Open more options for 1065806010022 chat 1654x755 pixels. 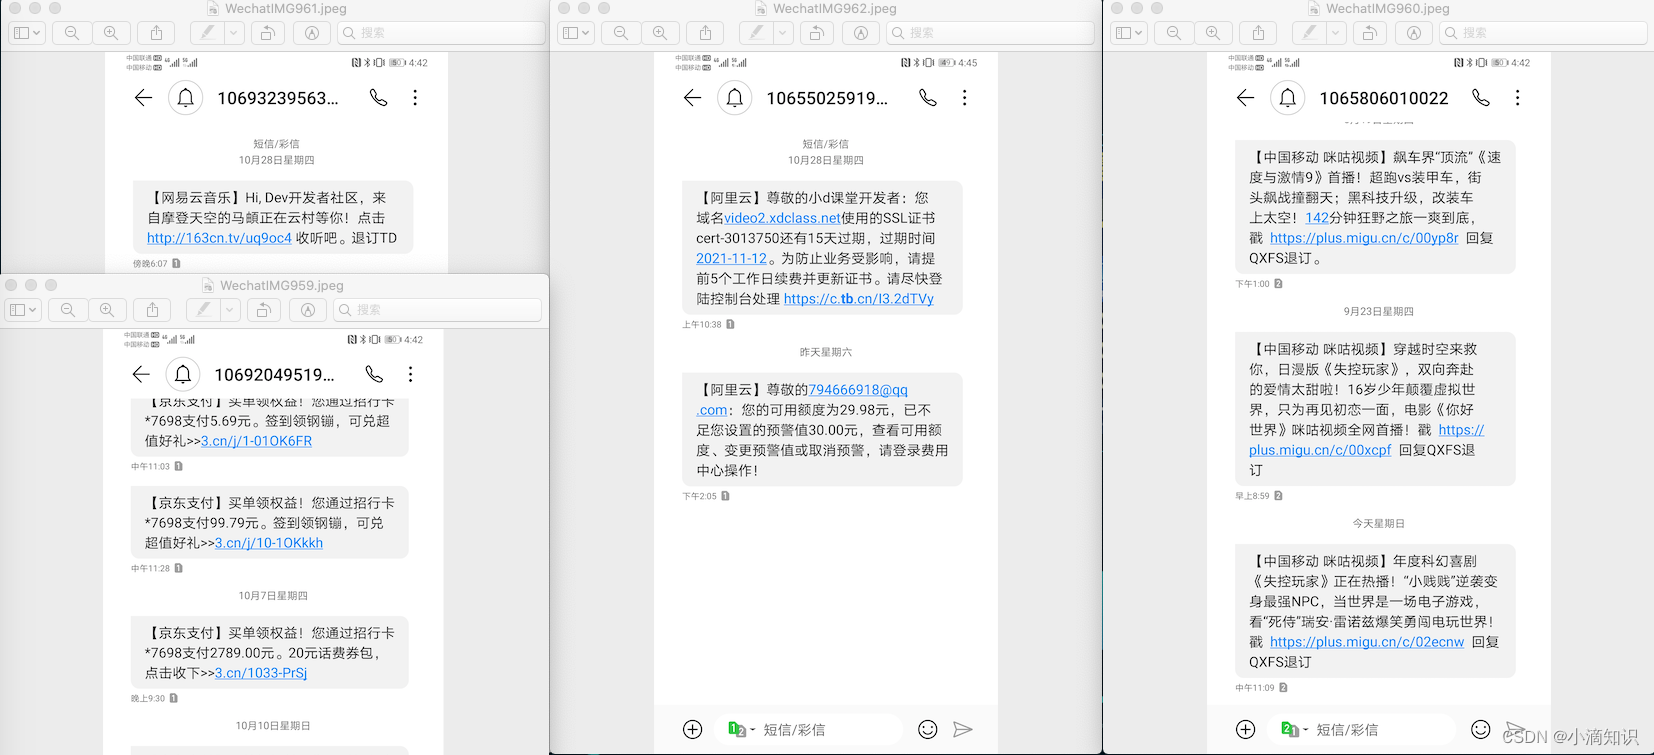(x=1517, y=98)
